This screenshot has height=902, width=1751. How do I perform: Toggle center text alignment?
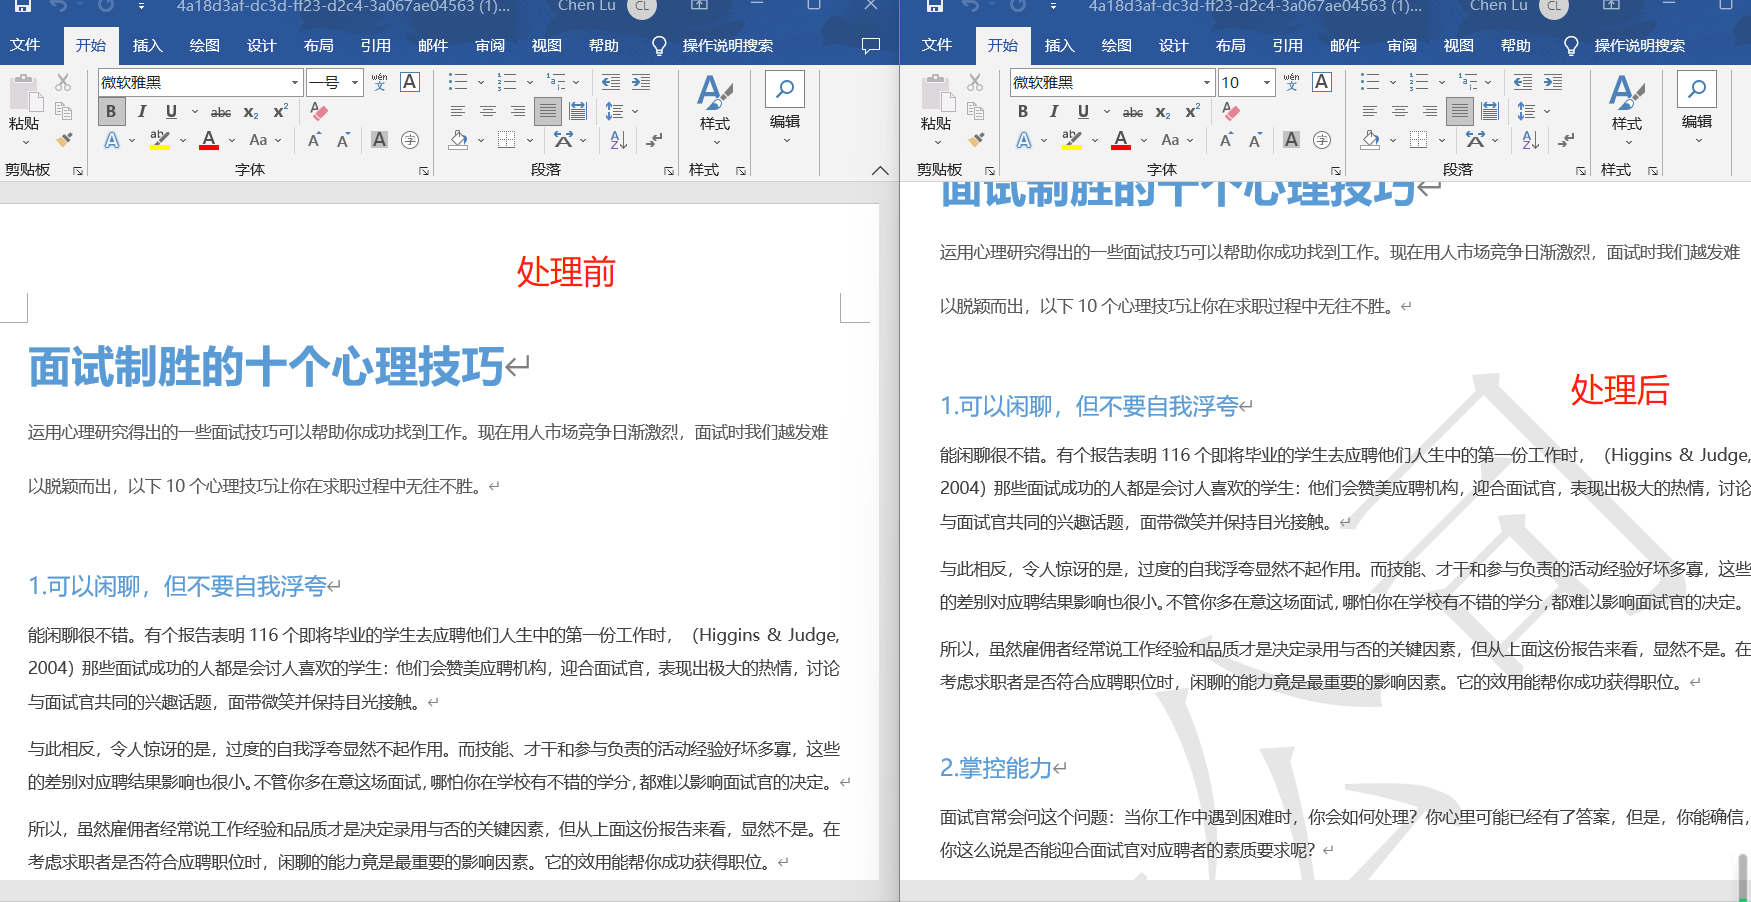tap(488, 111)
